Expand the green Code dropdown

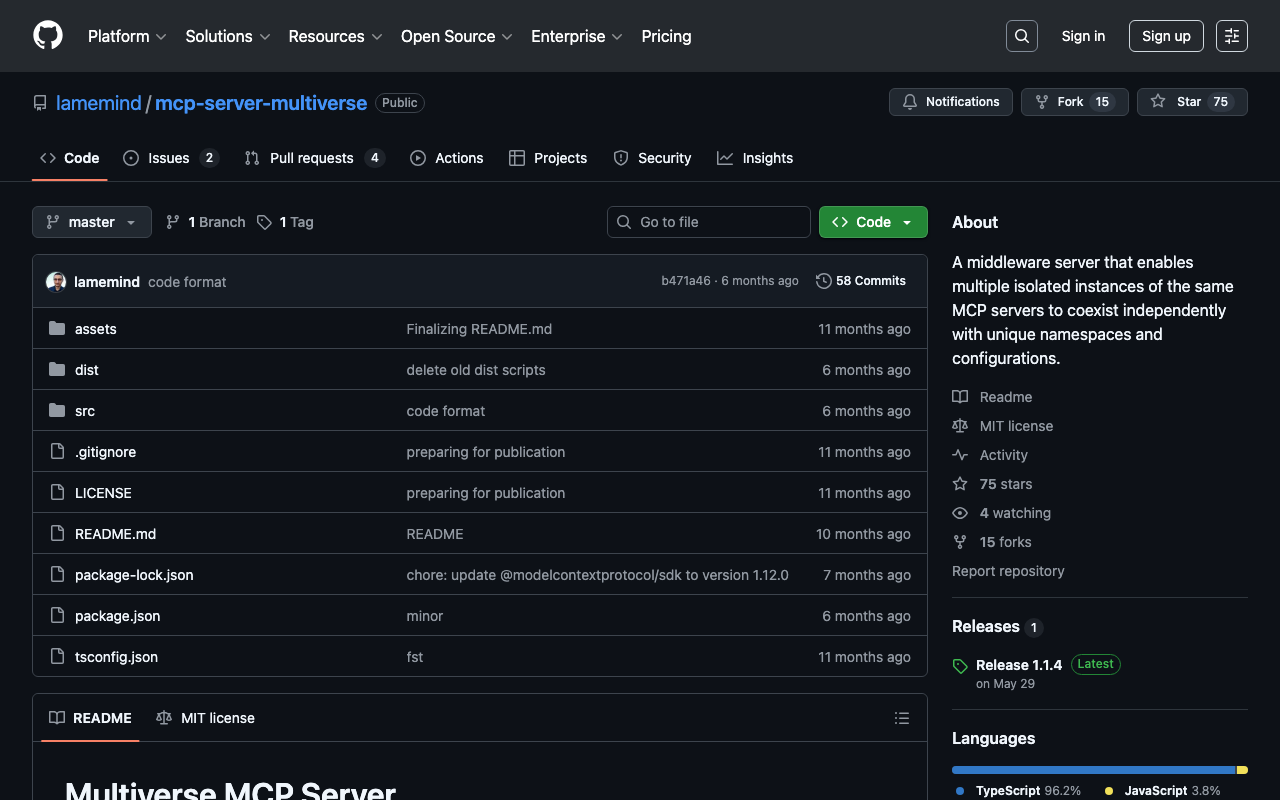click(x=872, y=222)
